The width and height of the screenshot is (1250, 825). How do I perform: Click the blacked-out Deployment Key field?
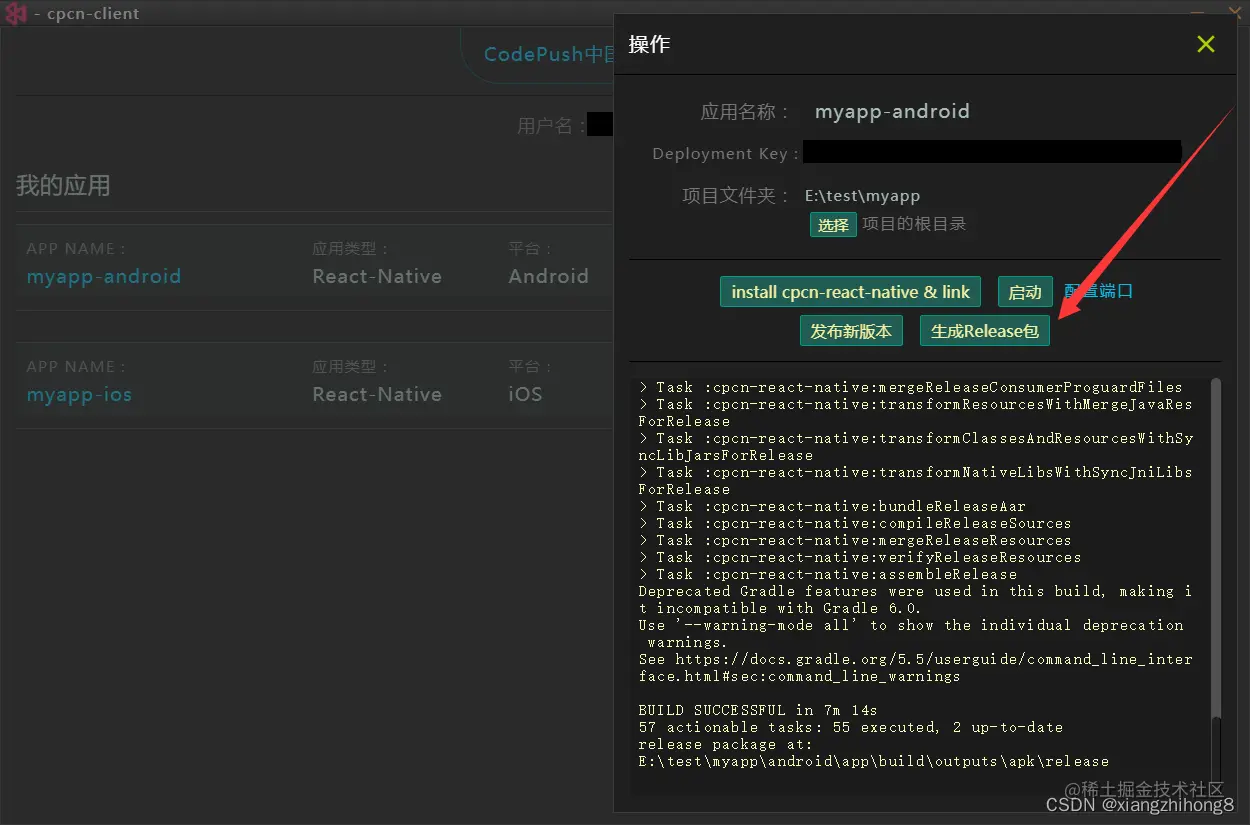[x=992, y=153]
